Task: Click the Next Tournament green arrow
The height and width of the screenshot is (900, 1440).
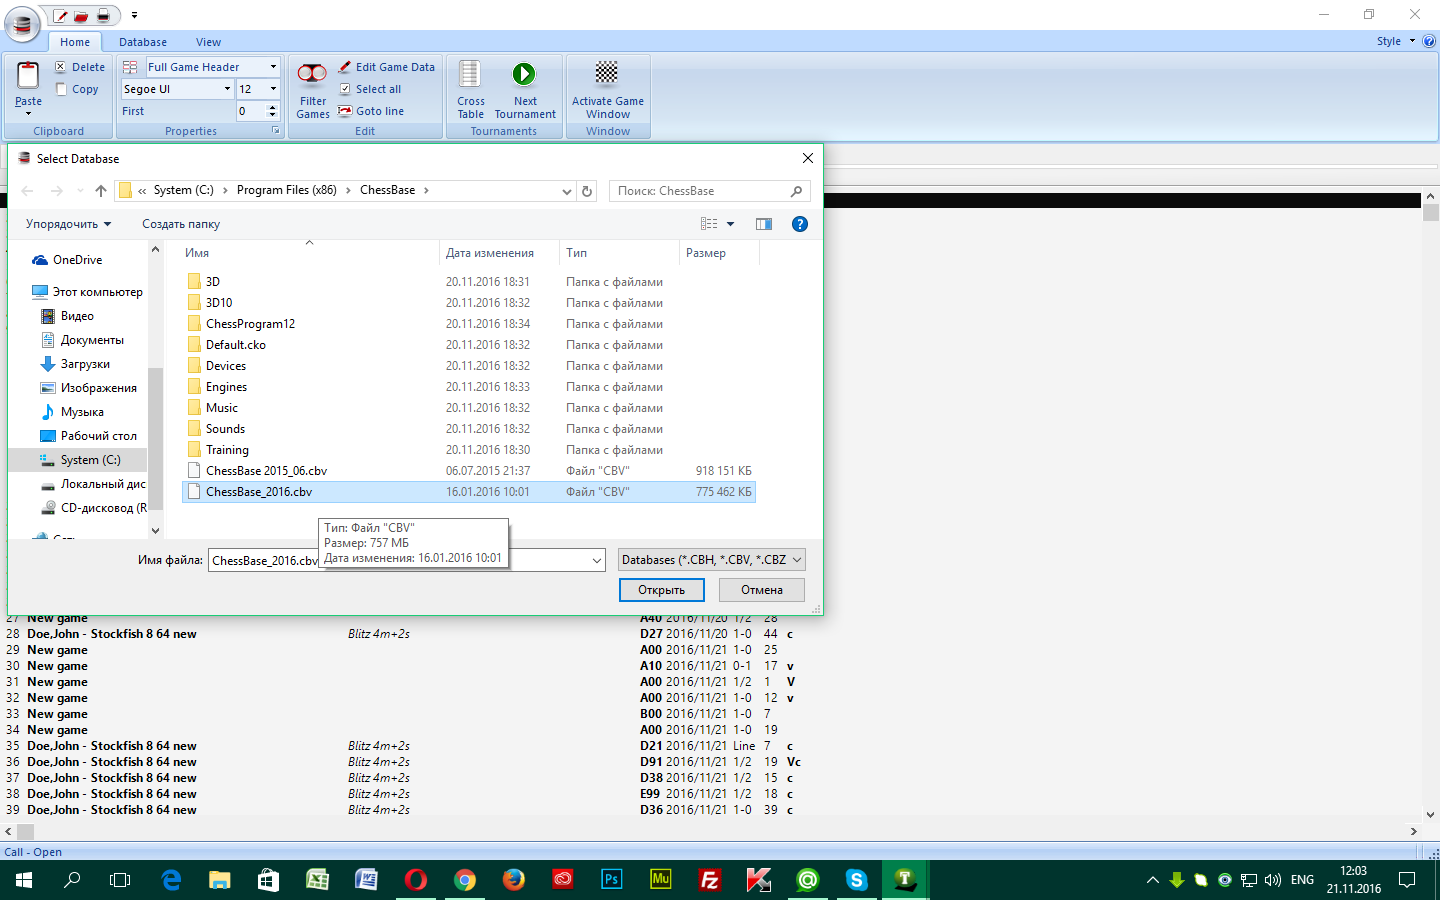Action: tap(524, 75)
